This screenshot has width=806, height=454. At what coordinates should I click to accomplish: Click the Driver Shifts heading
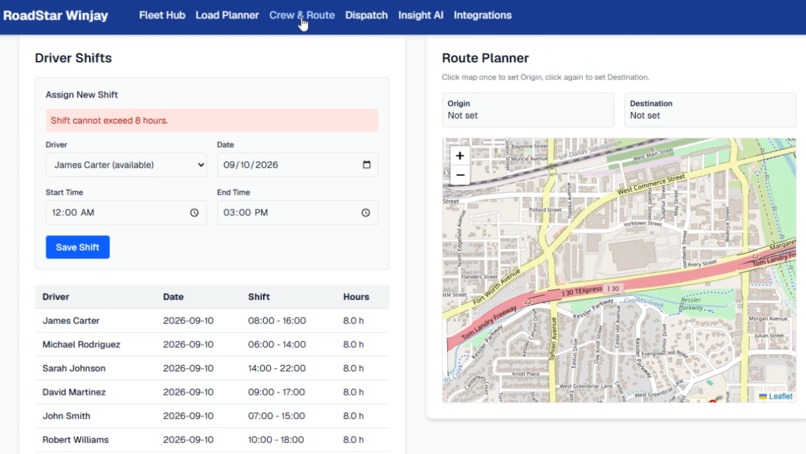click(x=74, y=58)
